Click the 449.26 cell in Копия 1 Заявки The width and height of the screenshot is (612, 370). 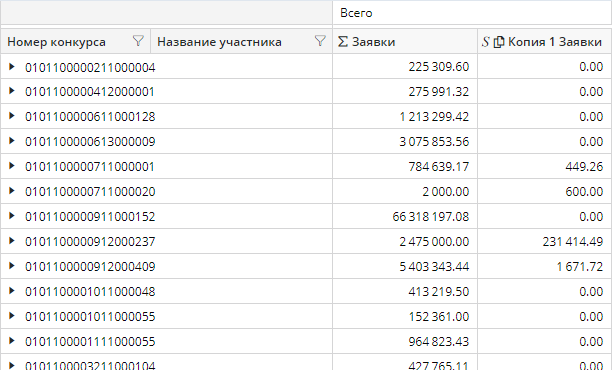click(545, 166)
